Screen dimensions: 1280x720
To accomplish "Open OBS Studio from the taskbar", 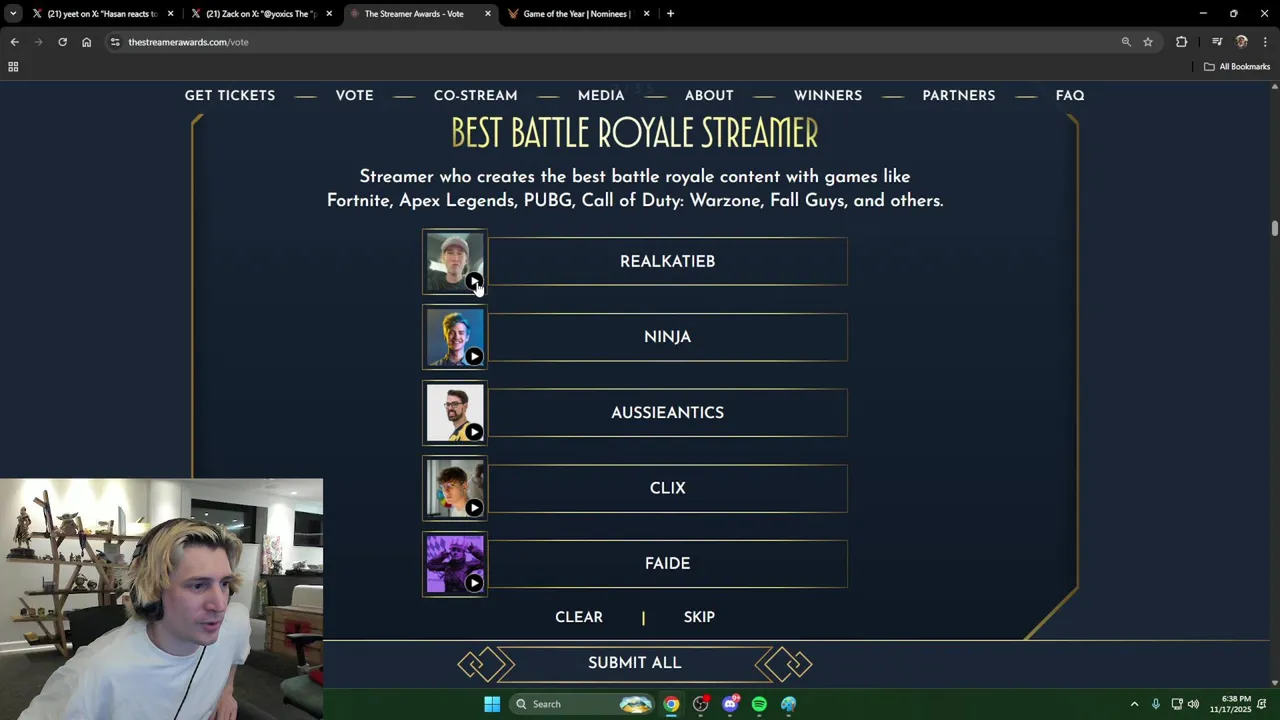I will click(x=701, y=704).
